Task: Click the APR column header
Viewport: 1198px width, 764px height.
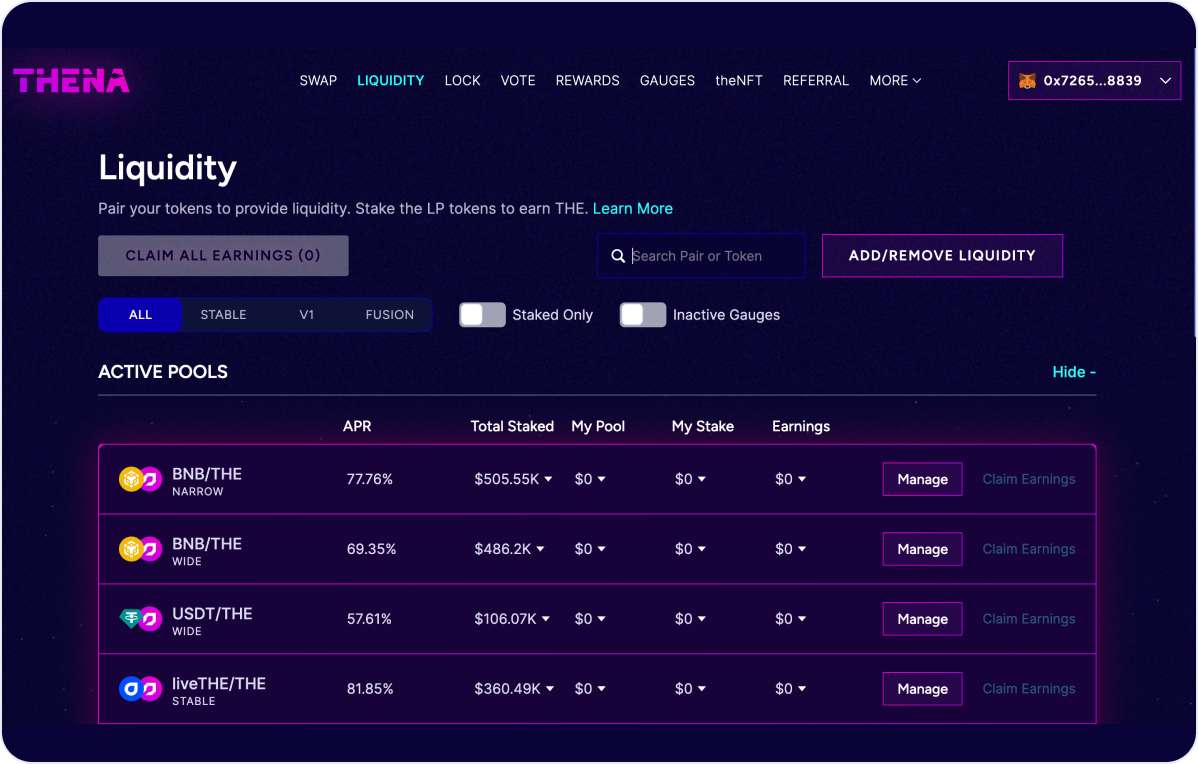Action: pyautogui.click(x=357, y=426)
